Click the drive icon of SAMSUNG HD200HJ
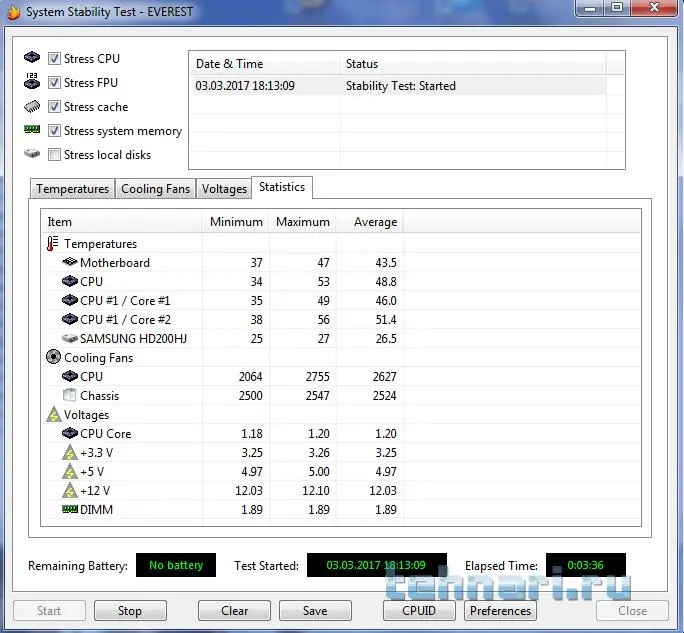The image size is (684, 633). [x=70, y=338]
